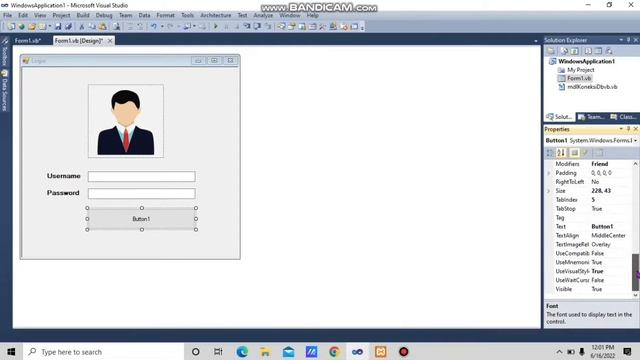This screenshot has height=360, width=640.
Task: Click the New Project toolbar icon
Action: tap(11, 27)
